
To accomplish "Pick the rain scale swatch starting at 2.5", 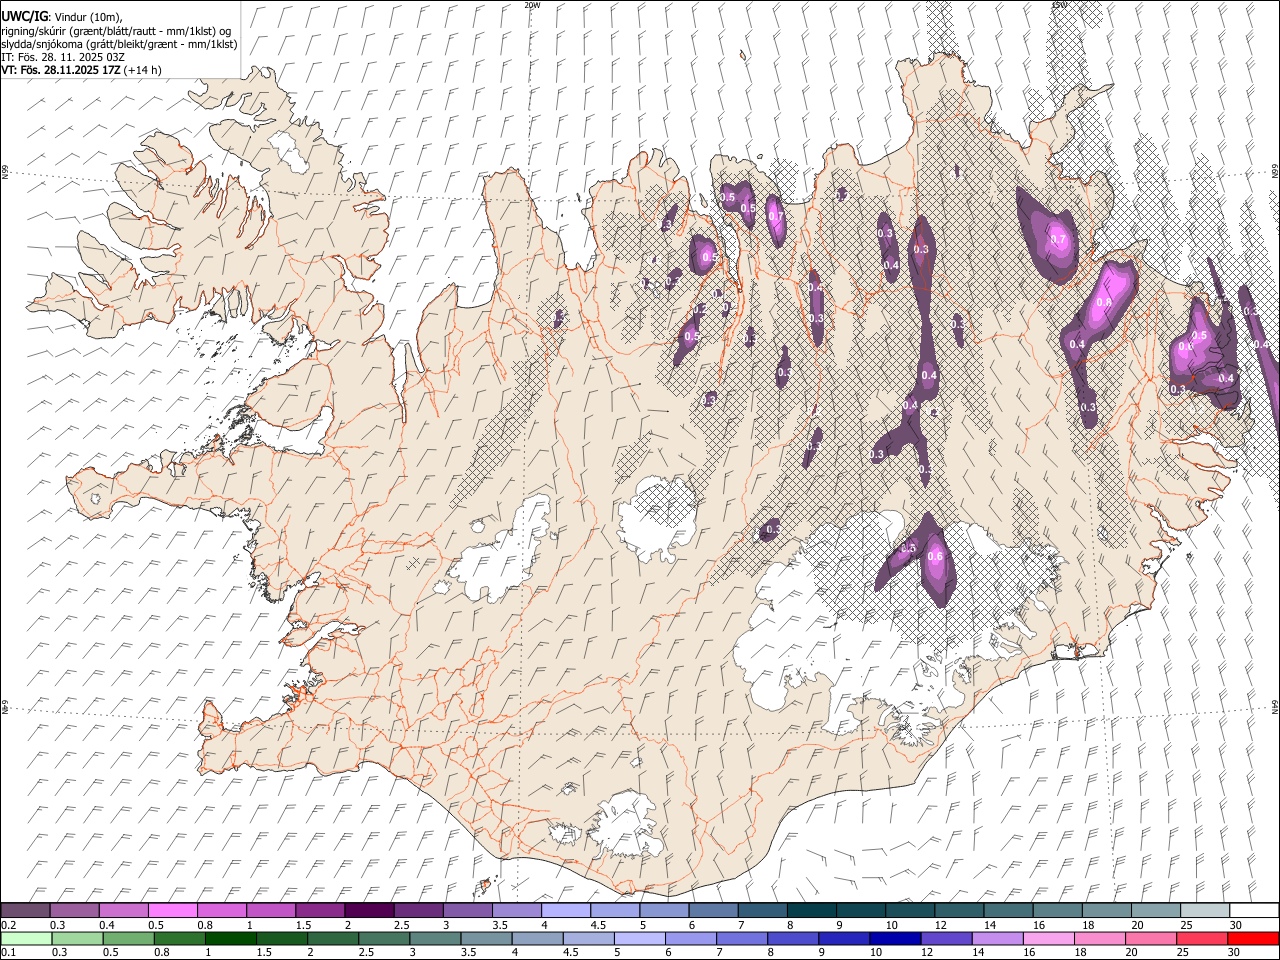I will pyautogui.click(x=383, y=938).
